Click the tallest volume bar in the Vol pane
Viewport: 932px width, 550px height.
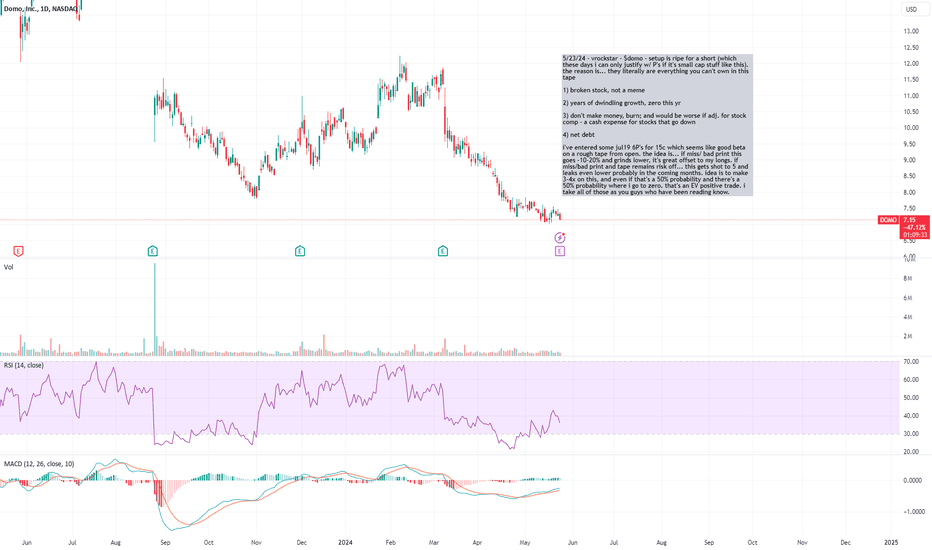(155, 309)
